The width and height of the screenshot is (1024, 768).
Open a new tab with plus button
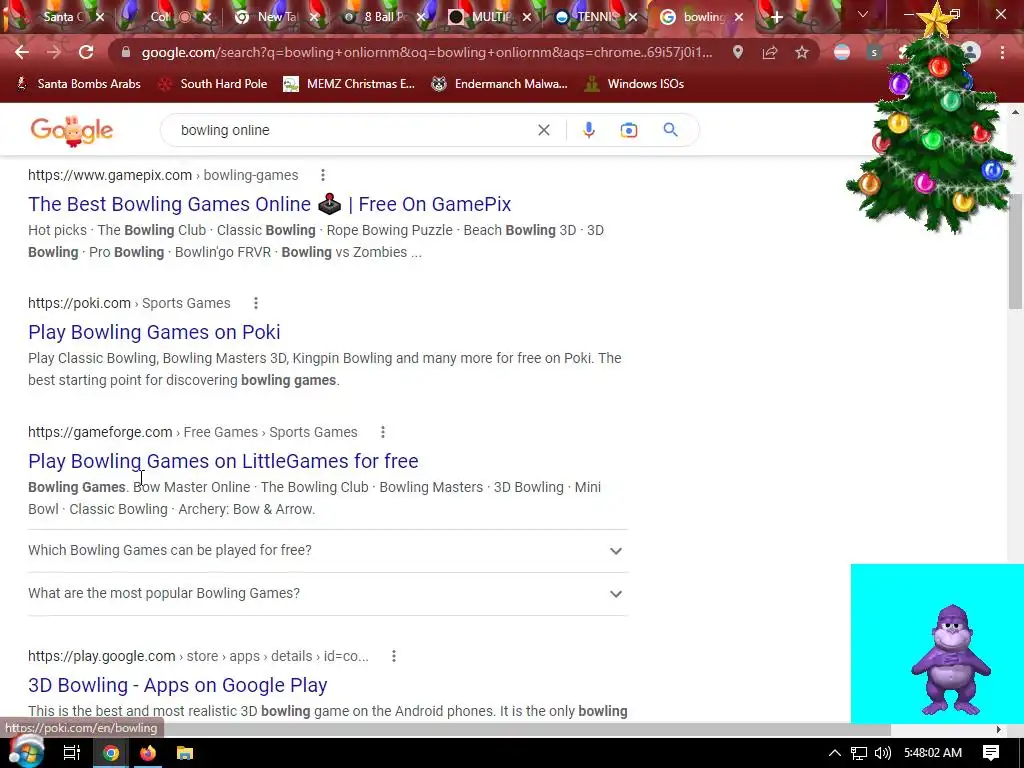click(776, 17)
